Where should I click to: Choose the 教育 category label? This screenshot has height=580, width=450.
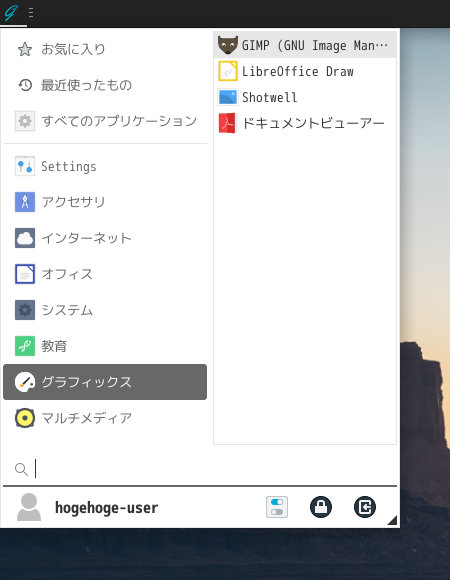click(54, 346)
